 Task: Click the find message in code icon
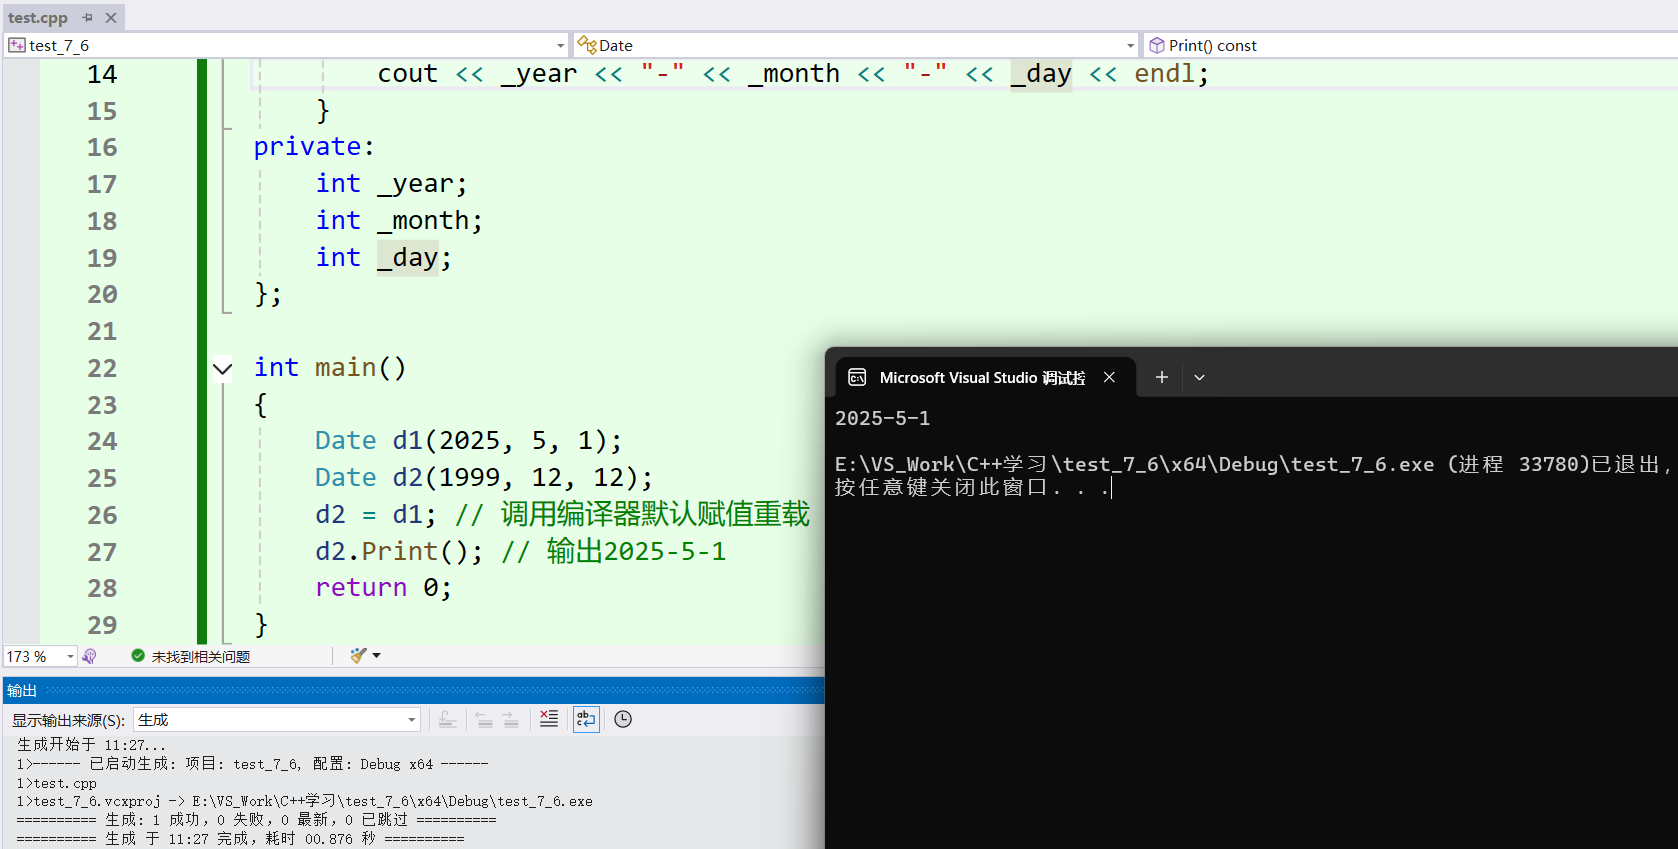[x=448, y=720]
